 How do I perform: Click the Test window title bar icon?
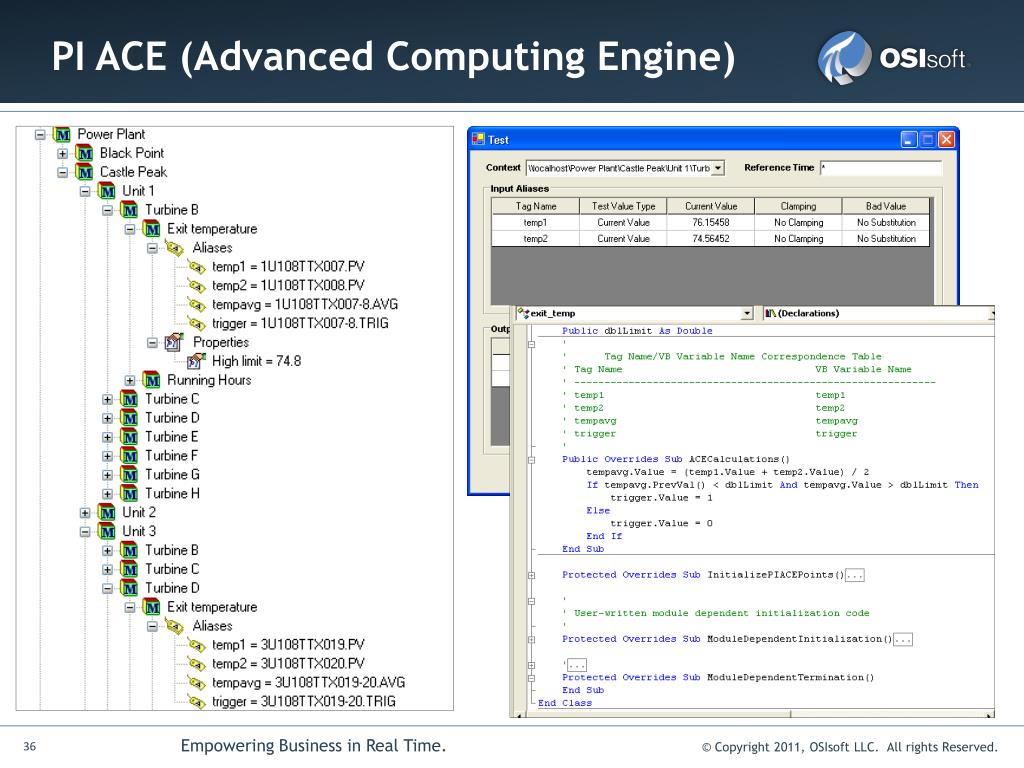coord(478,140)
